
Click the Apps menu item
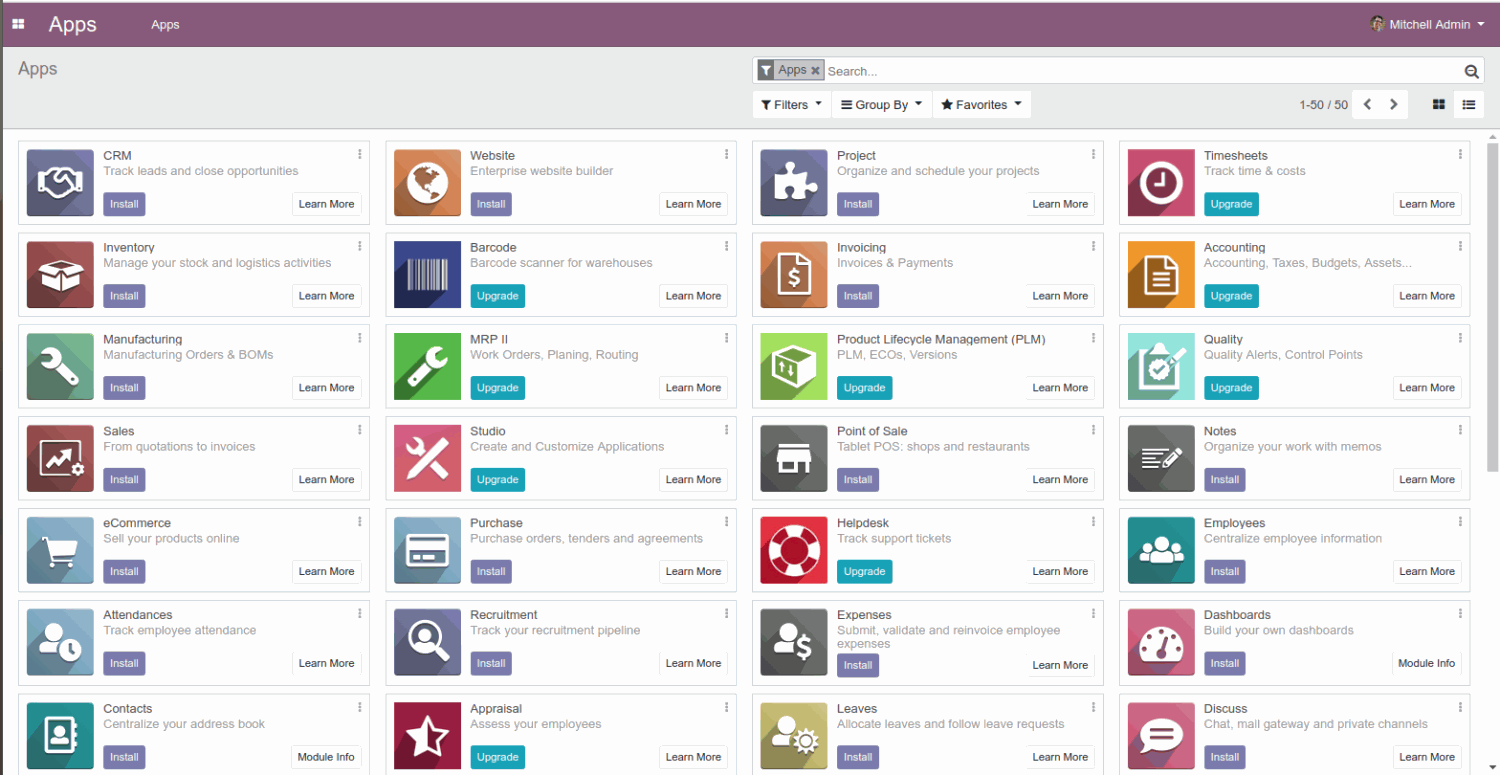(x=165, y=24)
